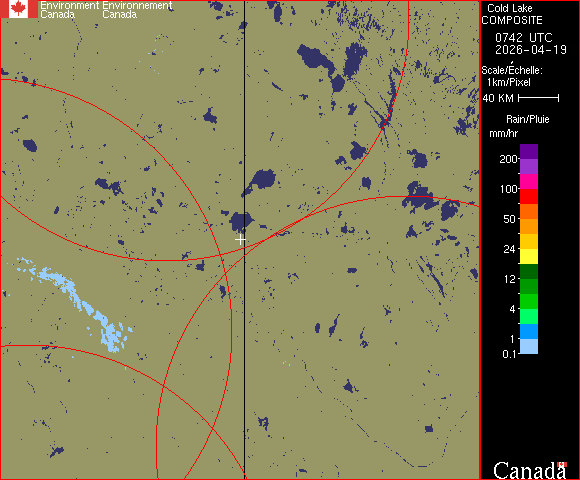Click the Cold Lake COMPOSITE title
Image resolution: width=580 pixels, height=480 pixels.
coord(512,14)
